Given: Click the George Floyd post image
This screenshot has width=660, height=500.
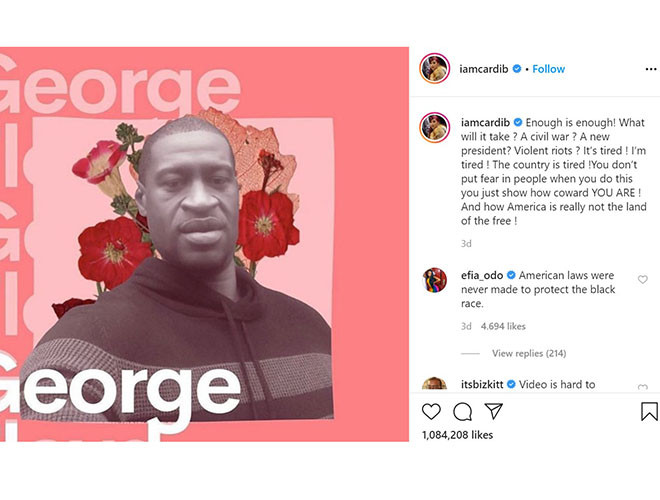Looking at the screenshot, I should (204, 244).
